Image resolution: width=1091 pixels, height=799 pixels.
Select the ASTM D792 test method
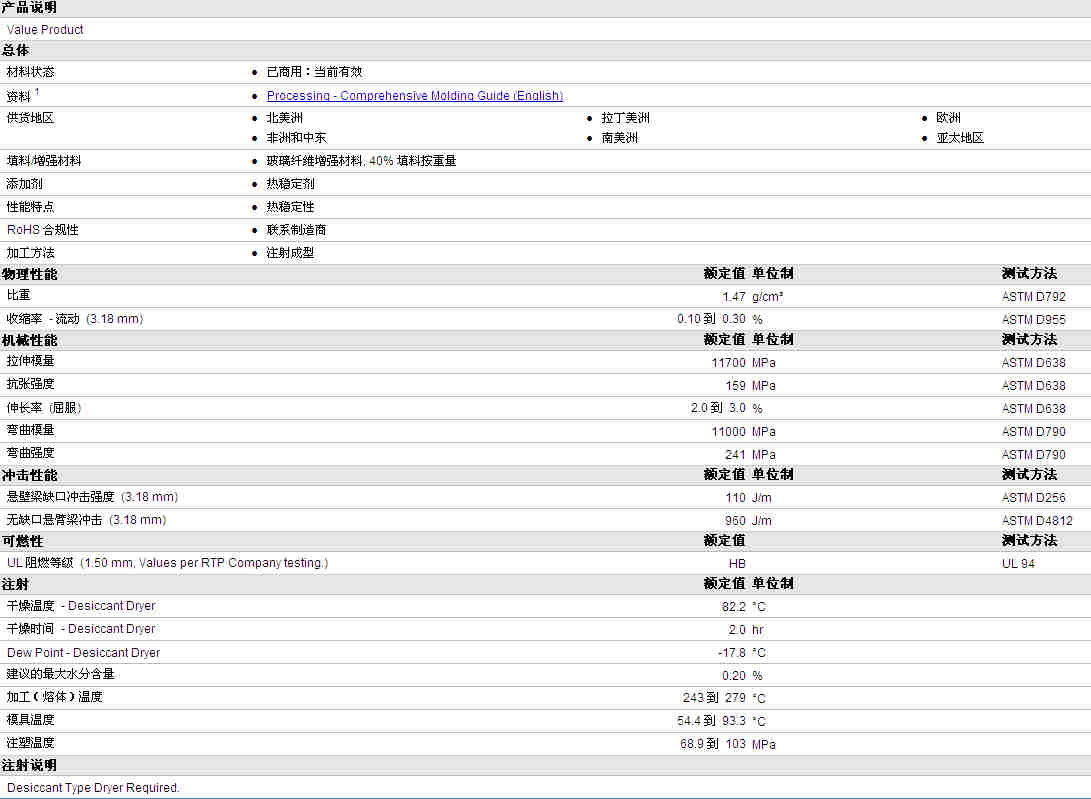[x=1033, y=297]
